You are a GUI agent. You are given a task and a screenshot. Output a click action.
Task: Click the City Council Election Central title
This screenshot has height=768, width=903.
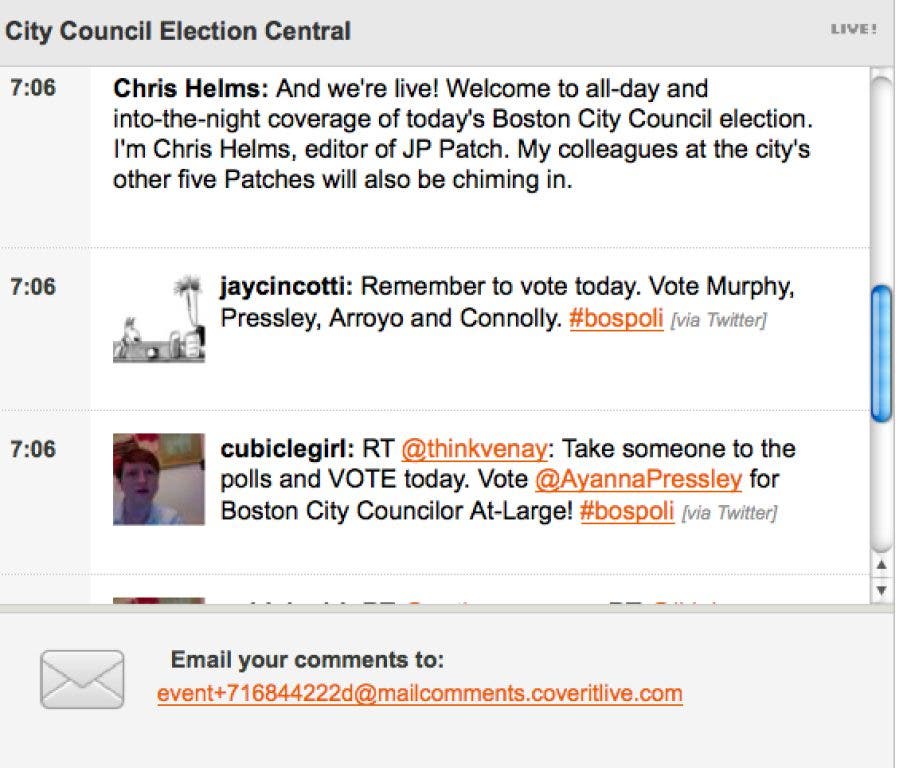178,31
